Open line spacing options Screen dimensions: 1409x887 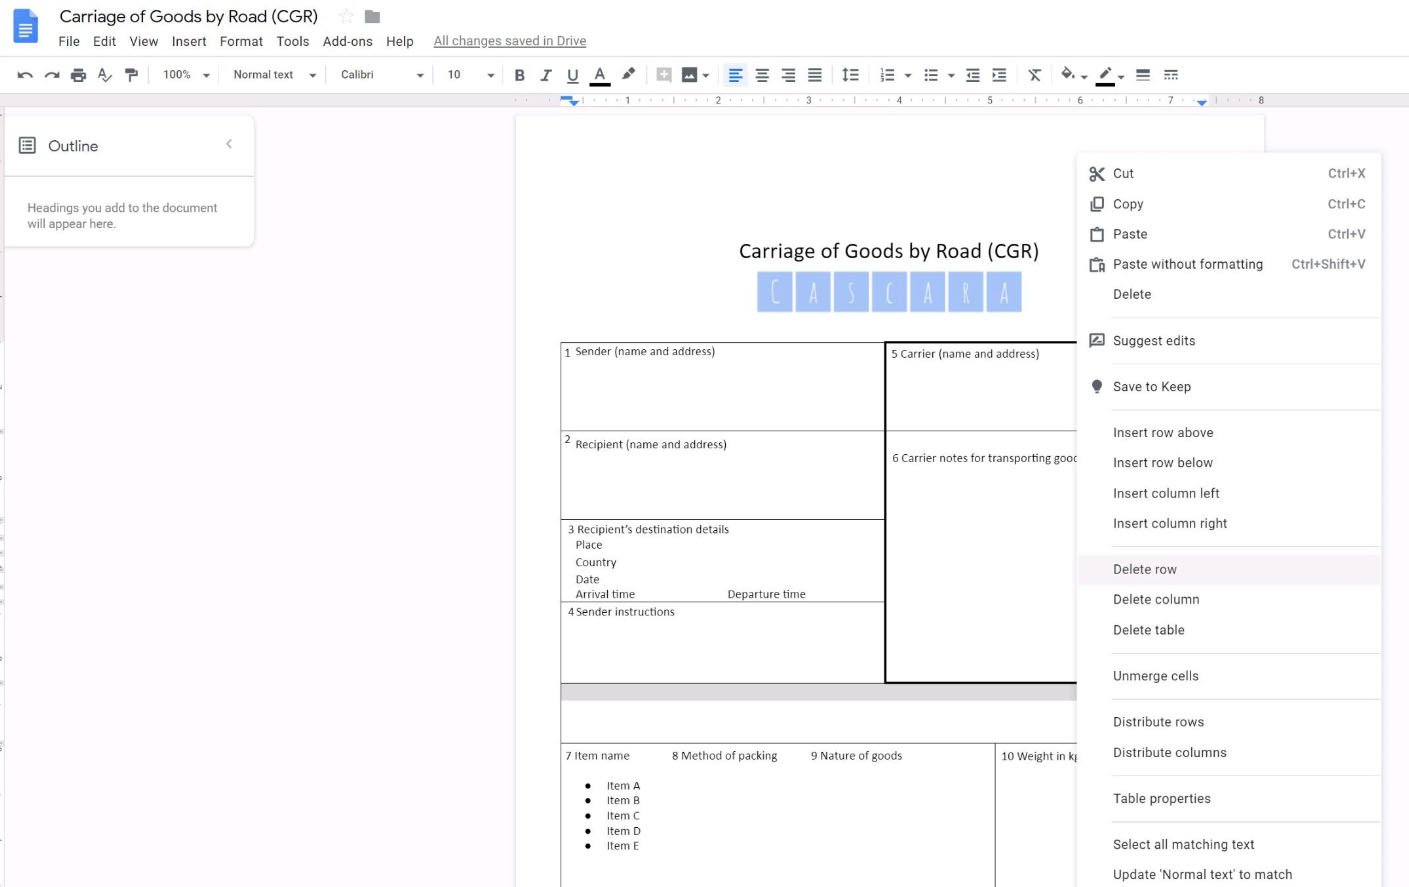tap(850, 75)
